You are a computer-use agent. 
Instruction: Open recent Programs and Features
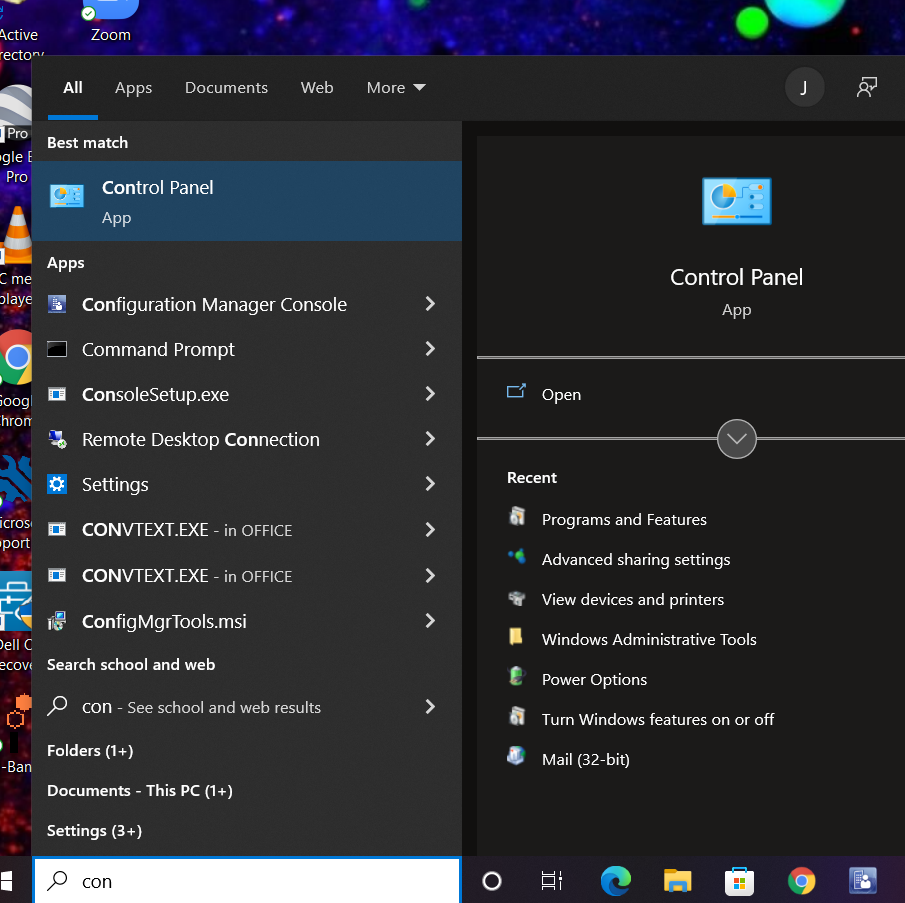624,519
